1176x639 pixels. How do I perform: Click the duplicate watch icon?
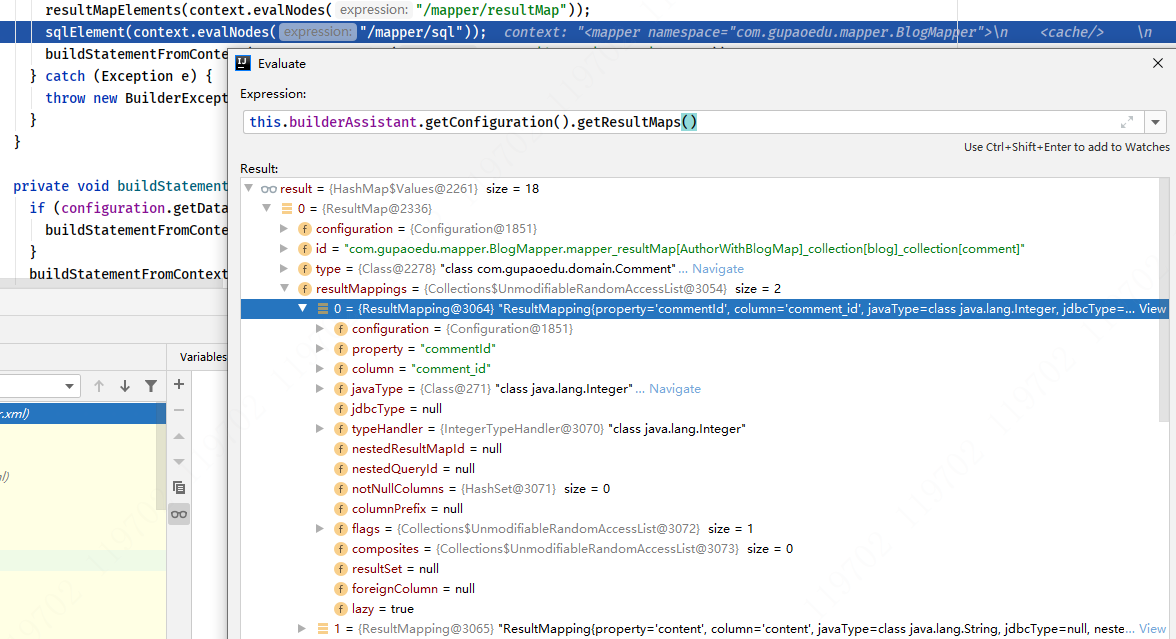tap(178, 488)
